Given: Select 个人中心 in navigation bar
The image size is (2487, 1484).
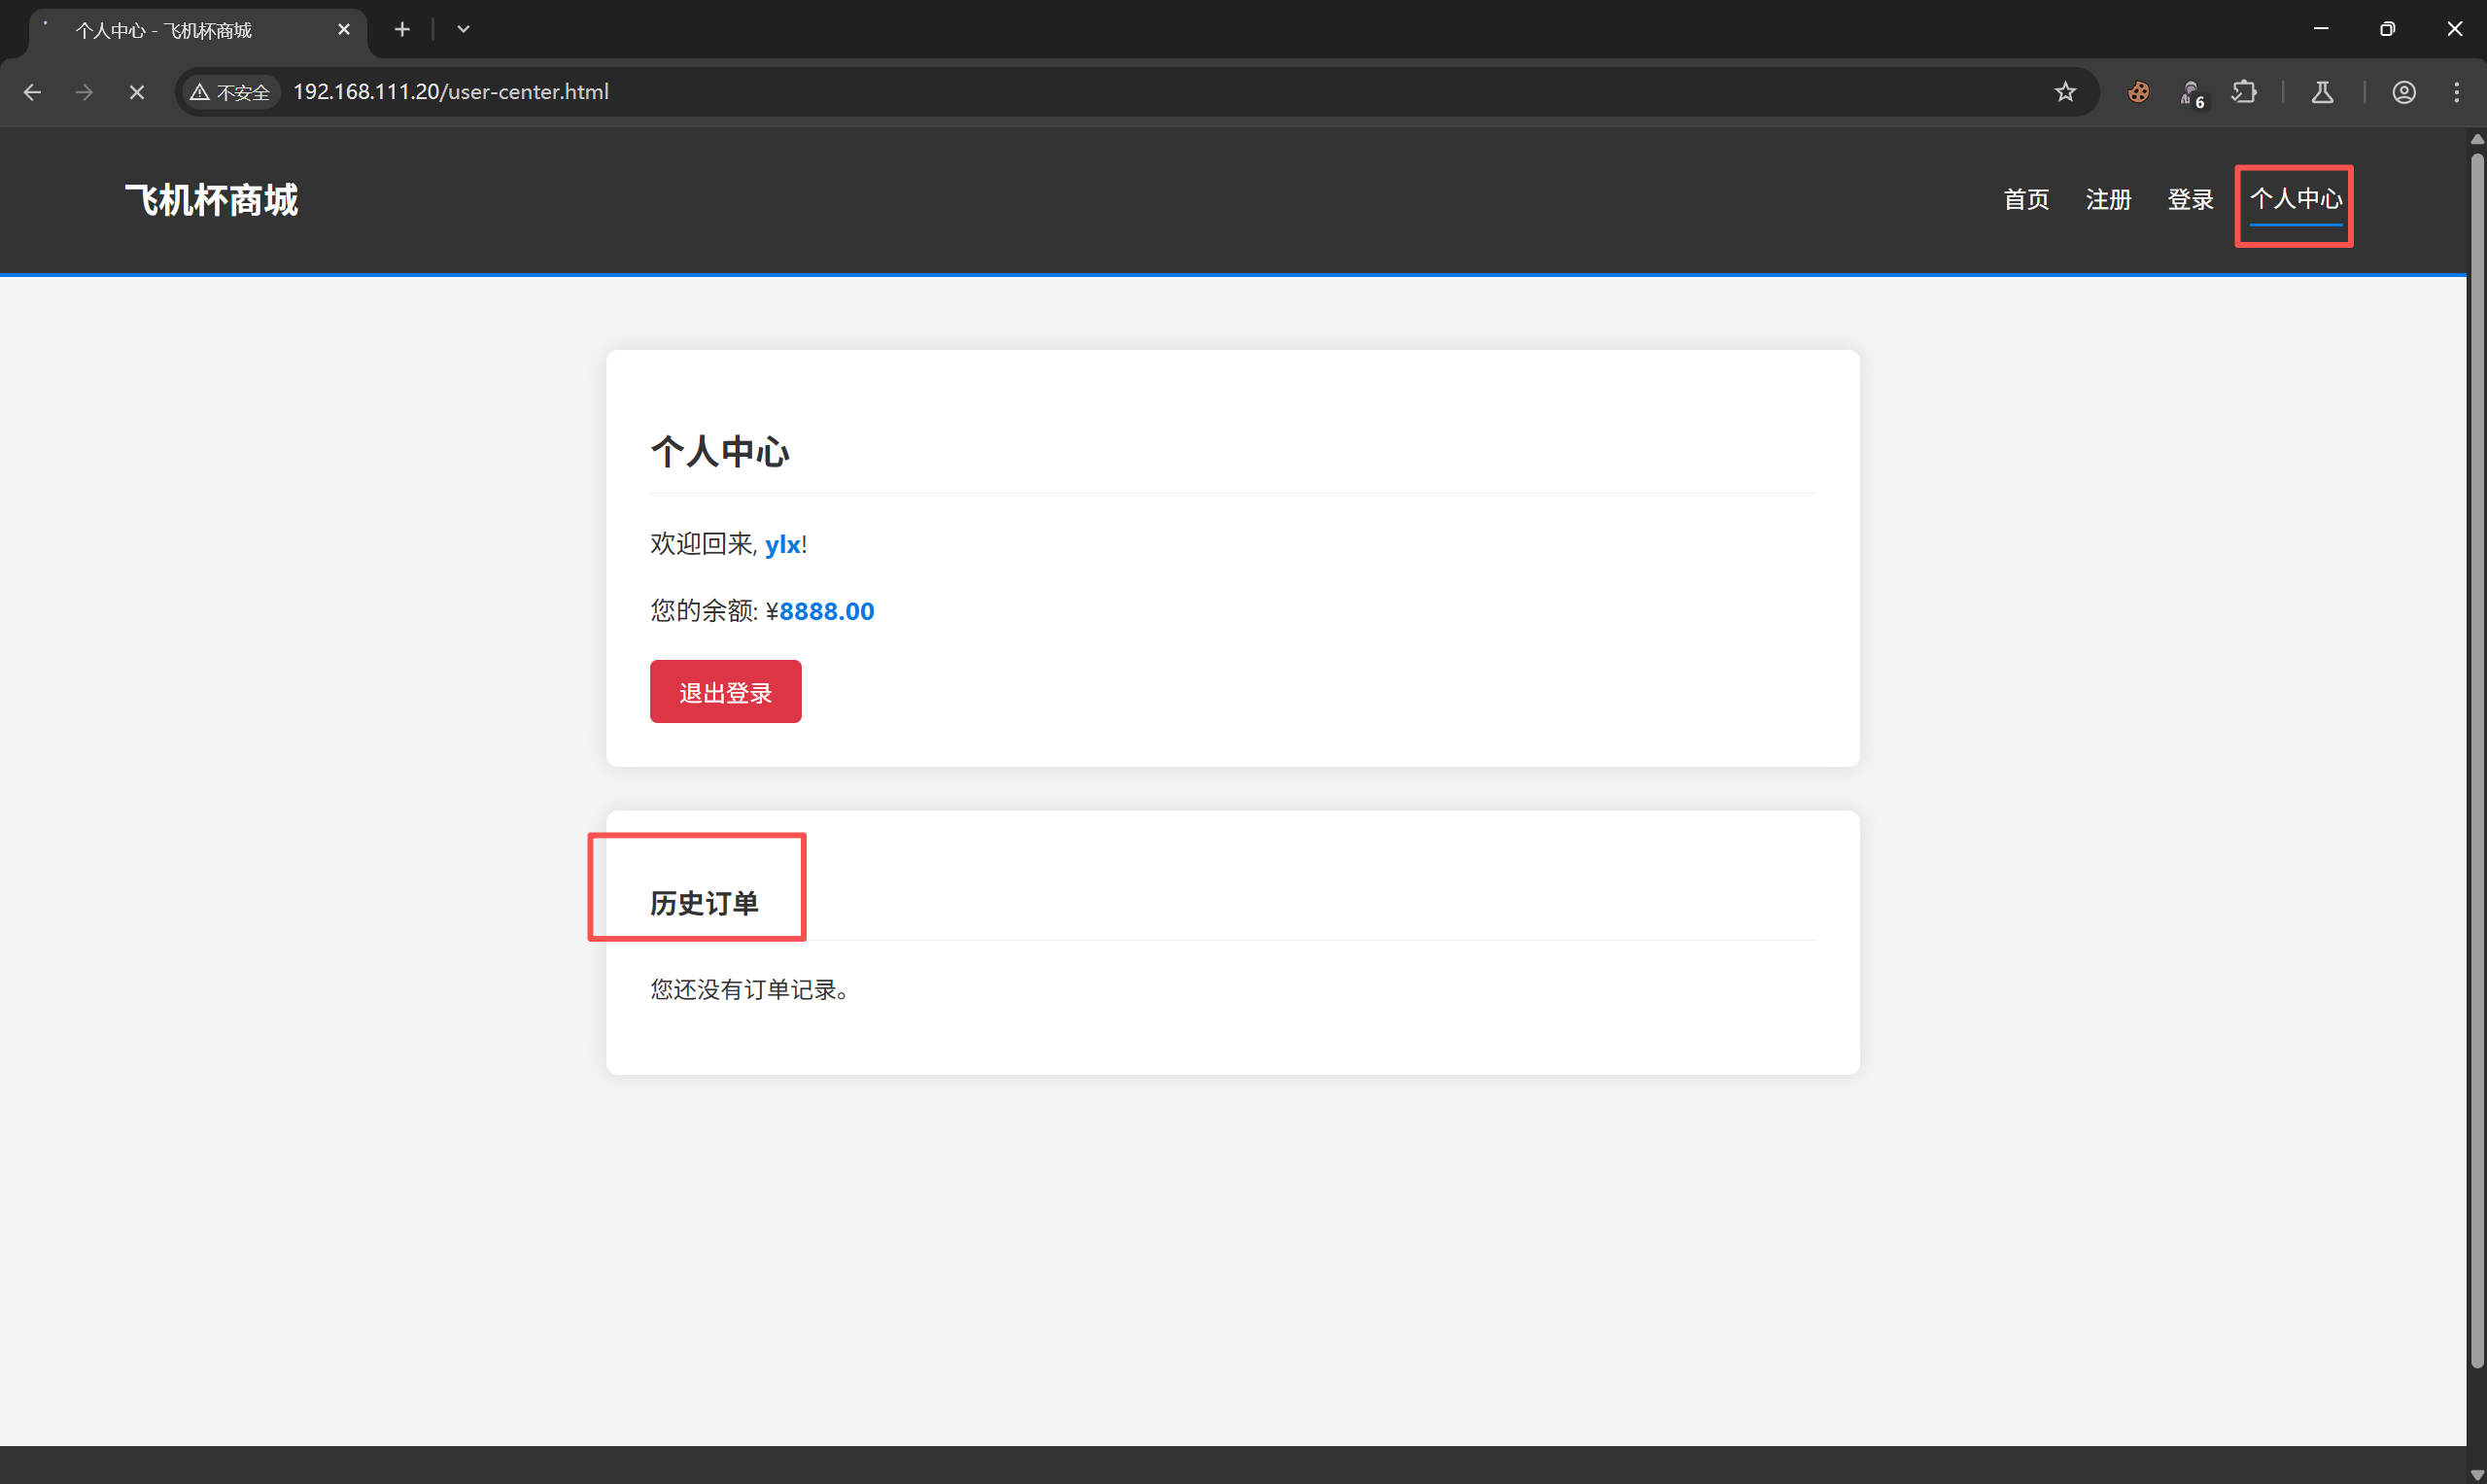Looking at the screenshot, I should (x=2295, y=199).
